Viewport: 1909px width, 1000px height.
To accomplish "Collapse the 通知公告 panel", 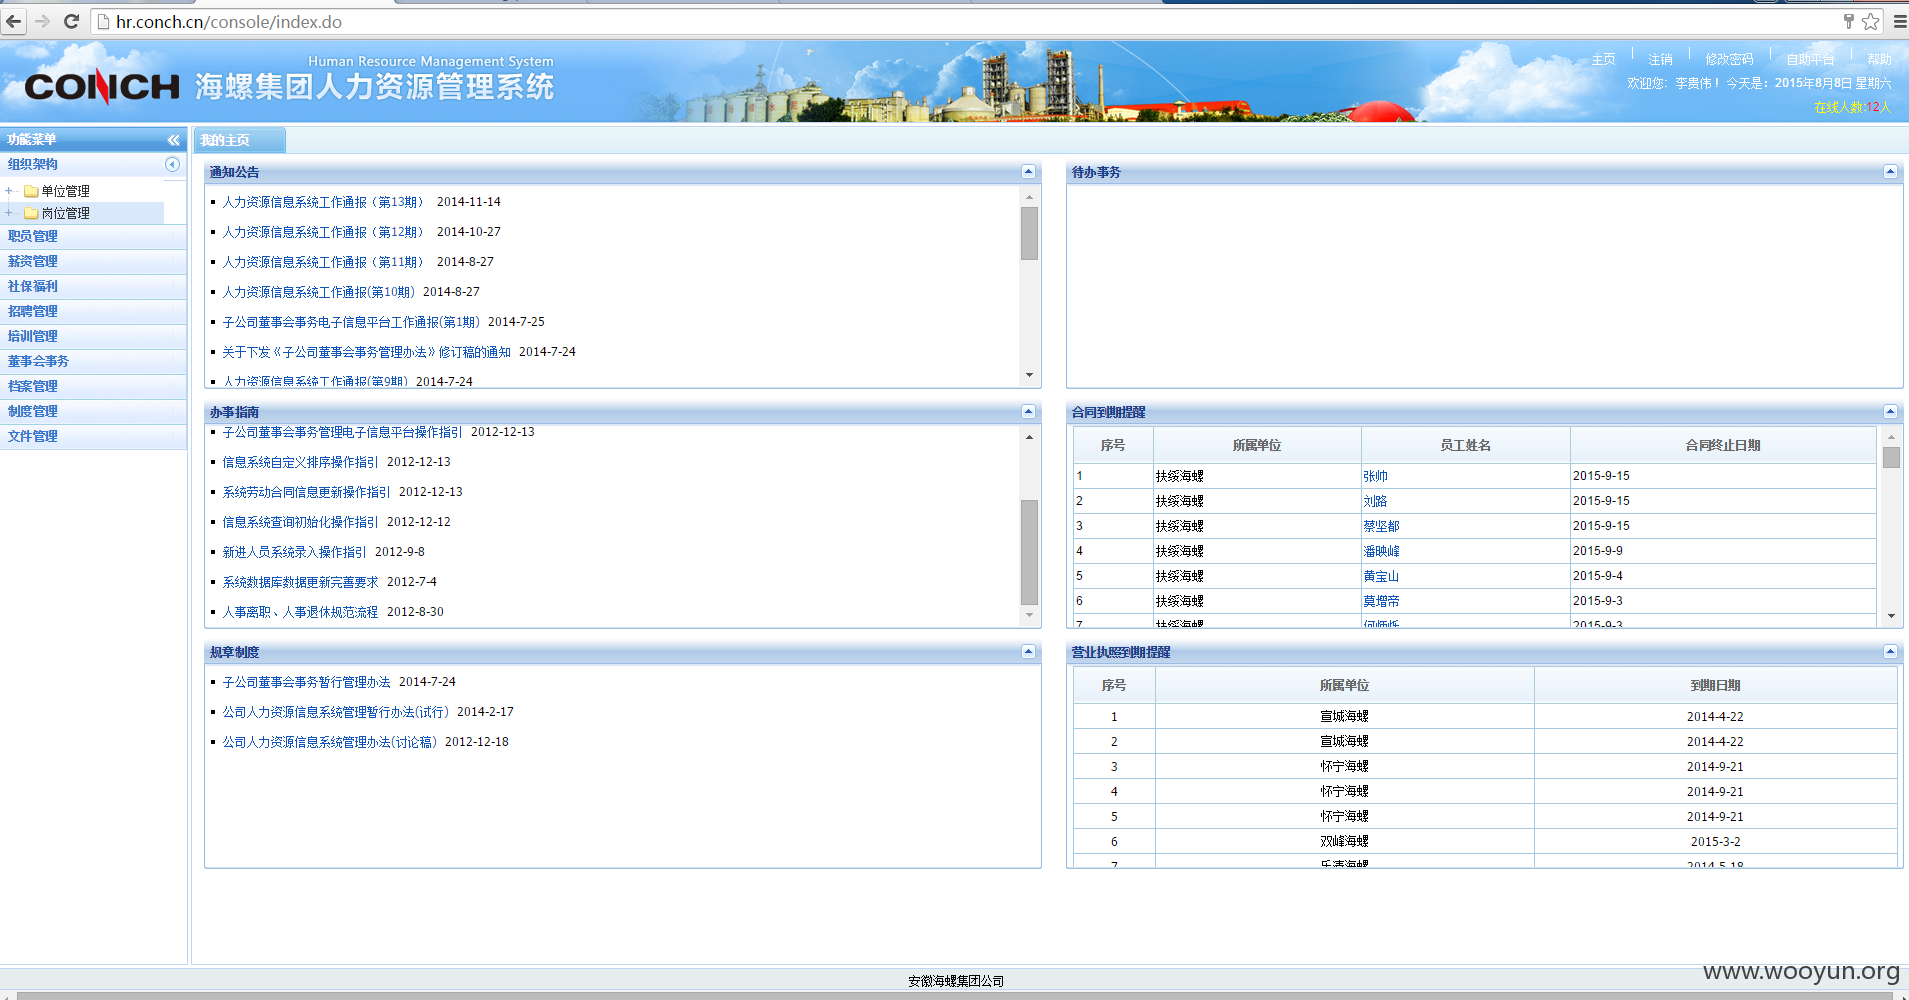I will pyautogui.click(x=1028, y=172).
